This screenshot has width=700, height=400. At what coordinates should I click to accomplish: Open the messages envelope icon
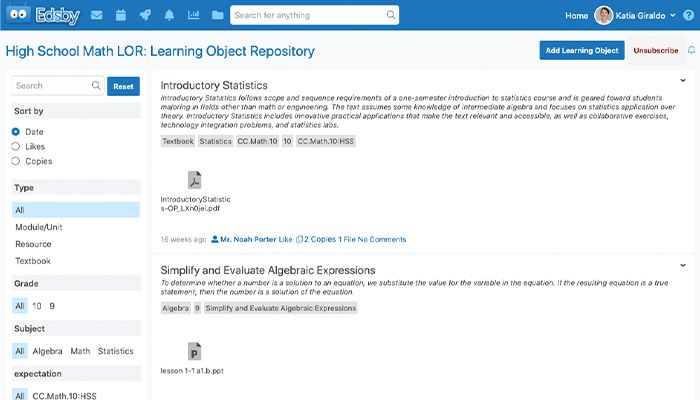click(x=97, y=16)
